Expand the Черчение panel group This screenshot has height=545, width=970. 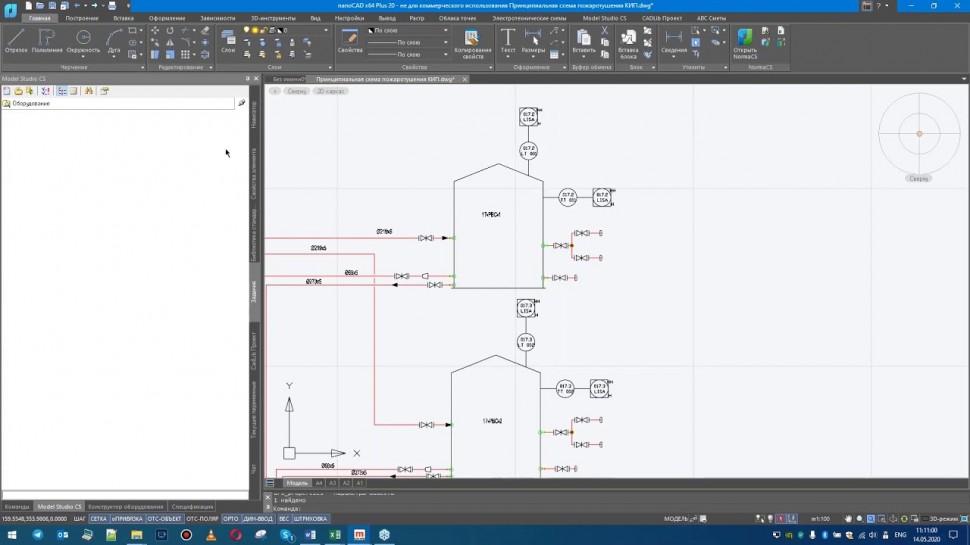click(72, 67)
